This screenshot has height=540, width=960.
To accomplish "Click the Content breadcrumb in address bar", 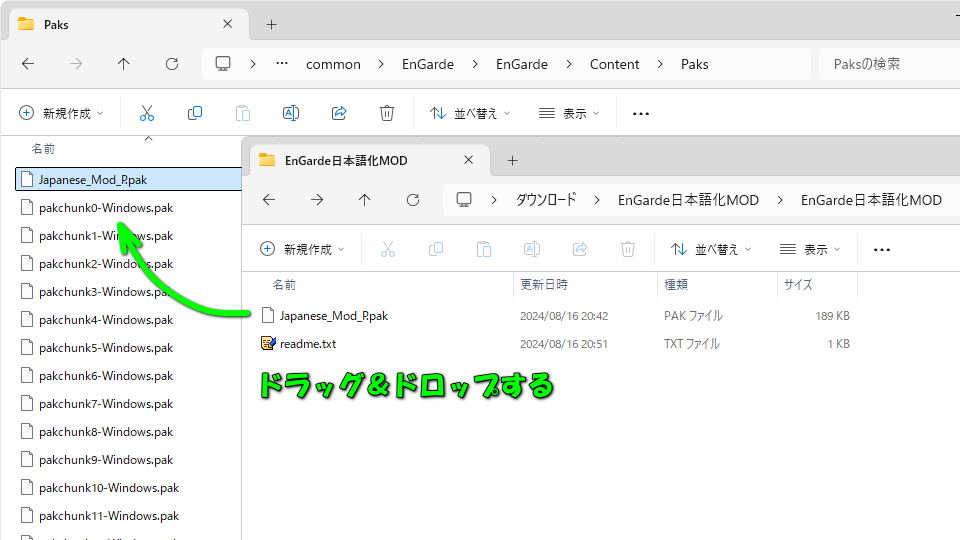I will (614, 64).
